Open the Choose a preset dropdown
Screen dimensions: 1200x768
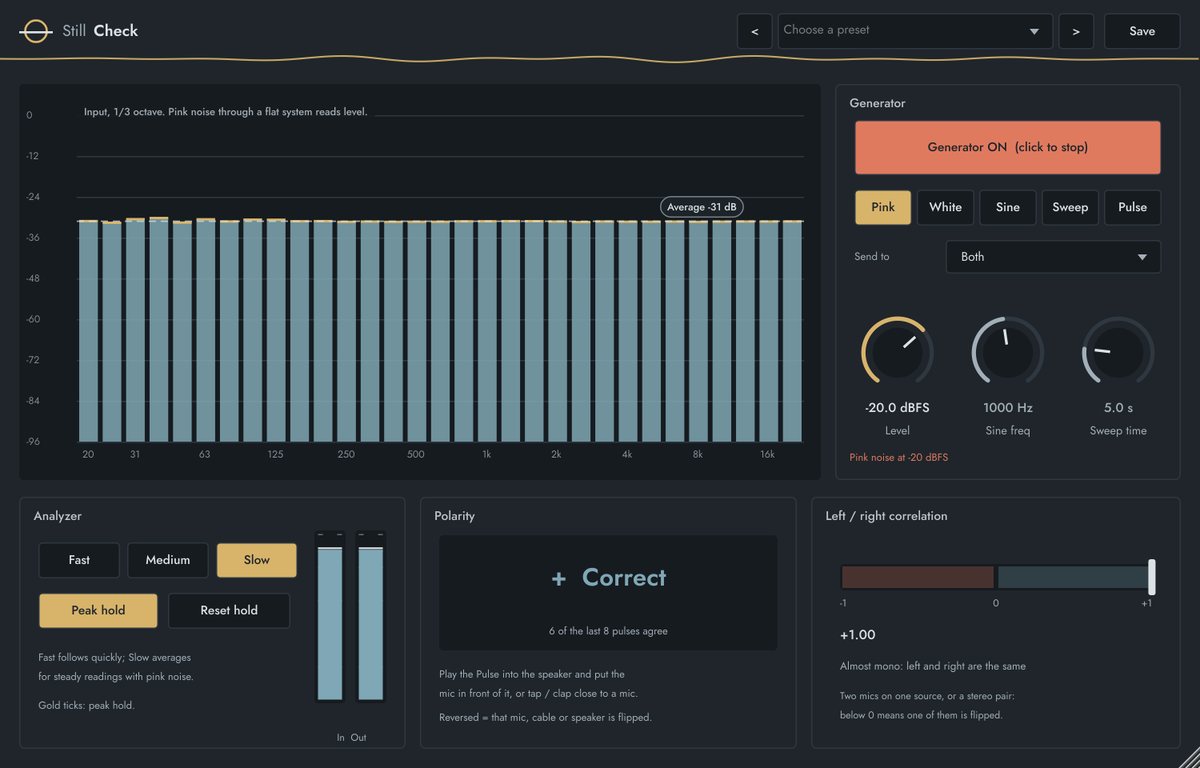click(915, 31)
